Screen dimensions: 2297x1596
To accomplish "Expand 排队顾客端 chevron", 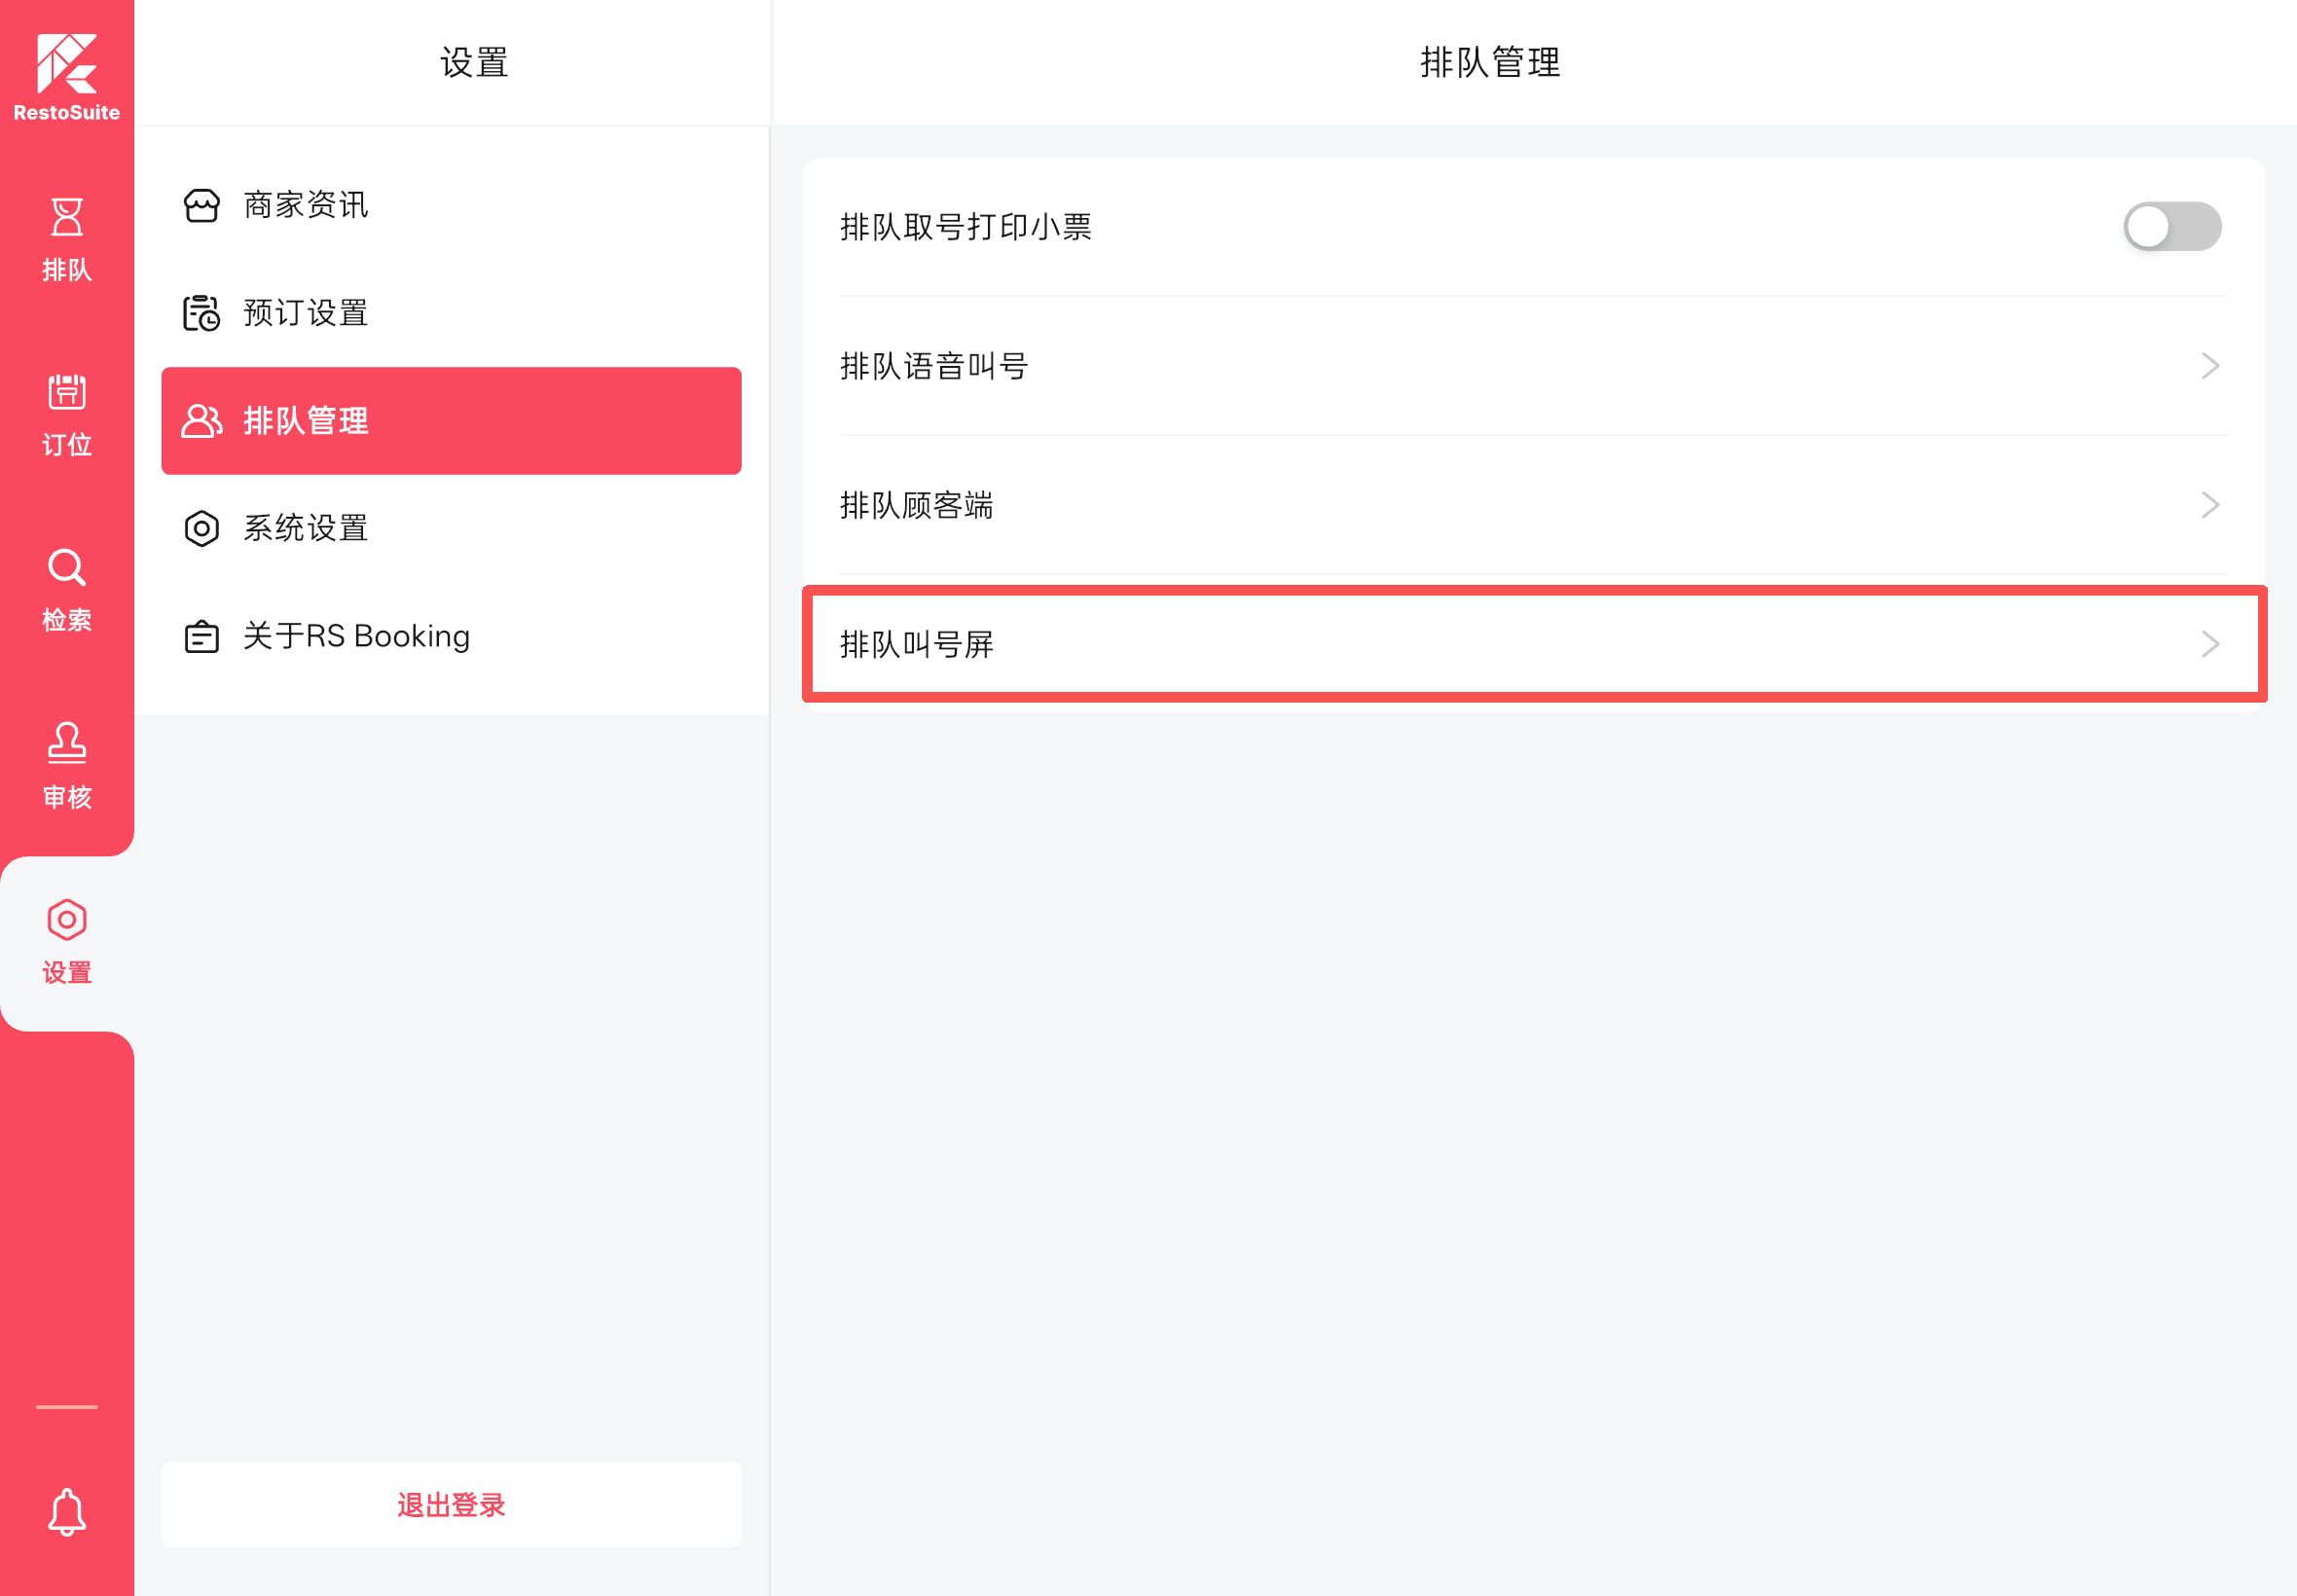I will pyautogui.click(x=2210, y=505).
